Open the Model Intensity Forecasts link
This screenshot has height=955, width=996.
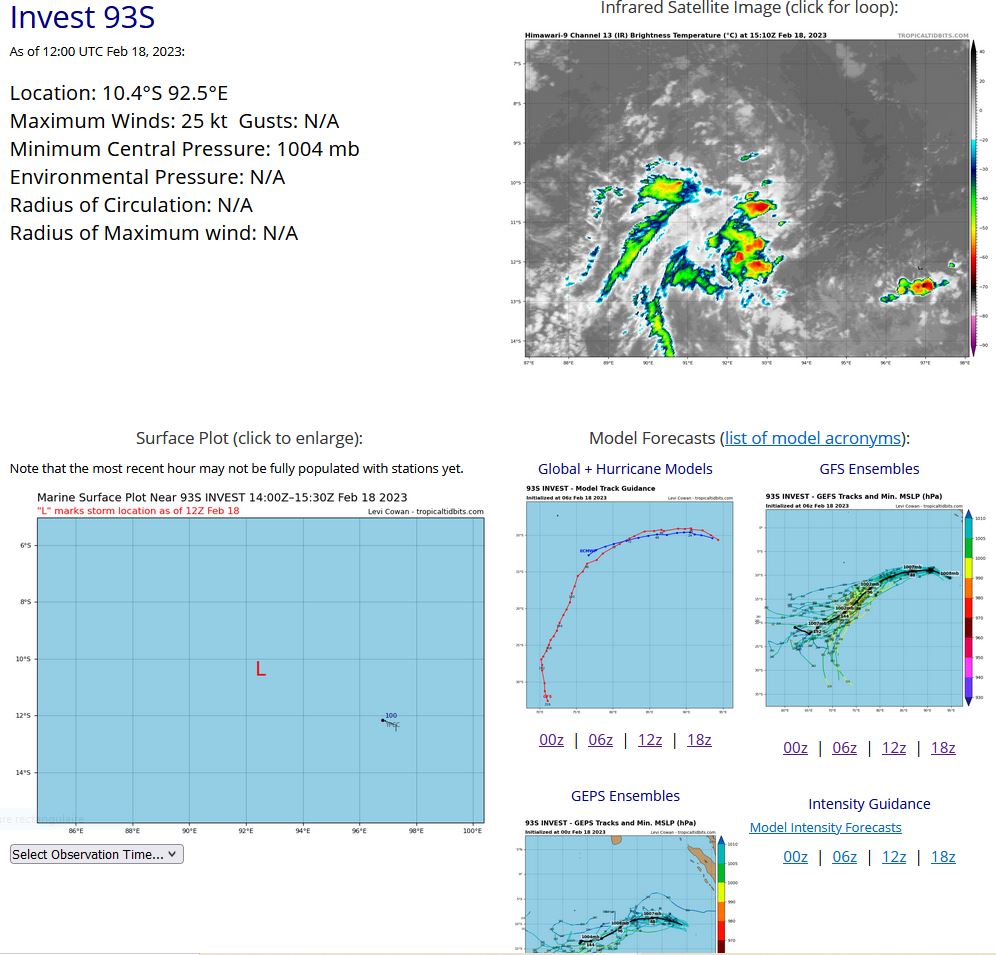pos(825,827)
